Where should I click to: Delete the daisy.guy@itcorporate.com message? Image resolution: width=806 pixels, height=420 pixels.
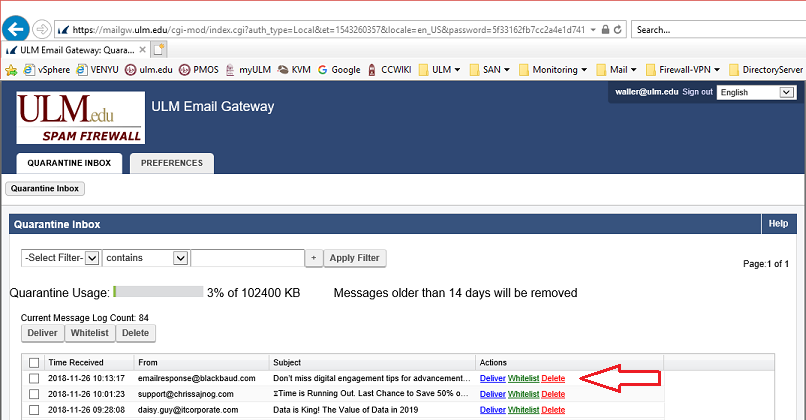click(553, 410)
